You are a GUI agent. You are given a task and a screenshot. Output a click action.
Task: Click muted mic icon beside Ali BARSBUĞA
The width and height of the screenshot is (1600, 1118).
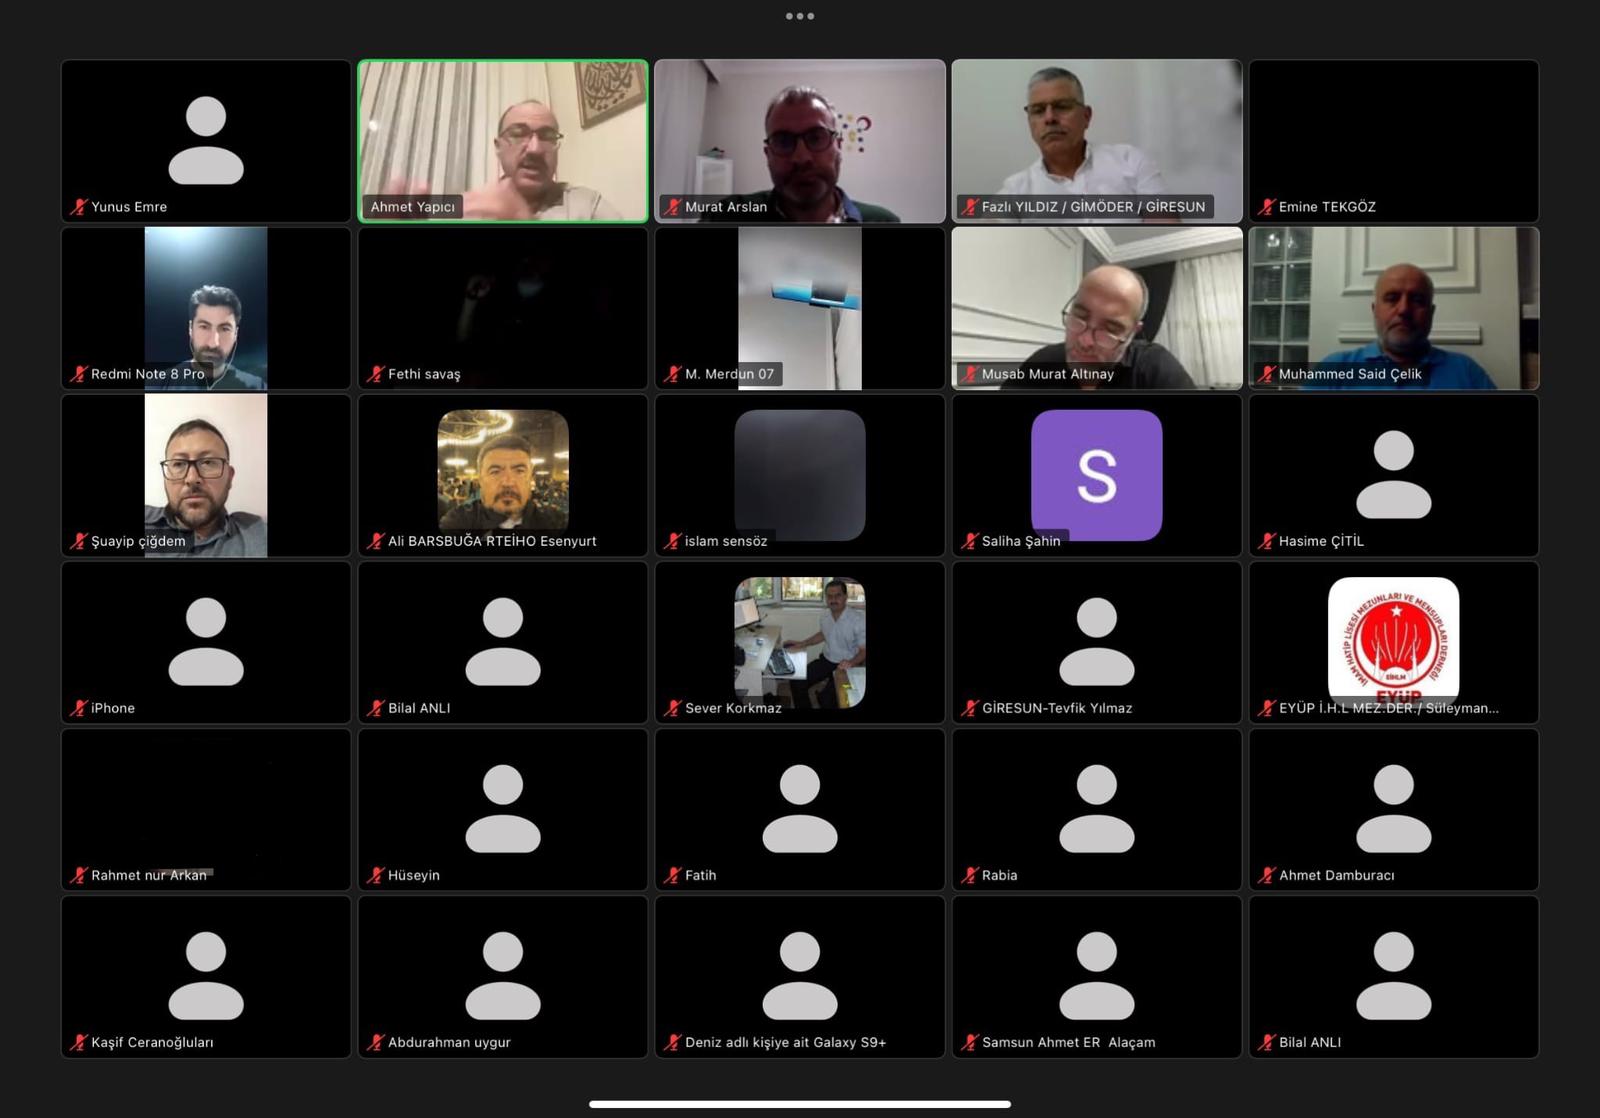376,541
